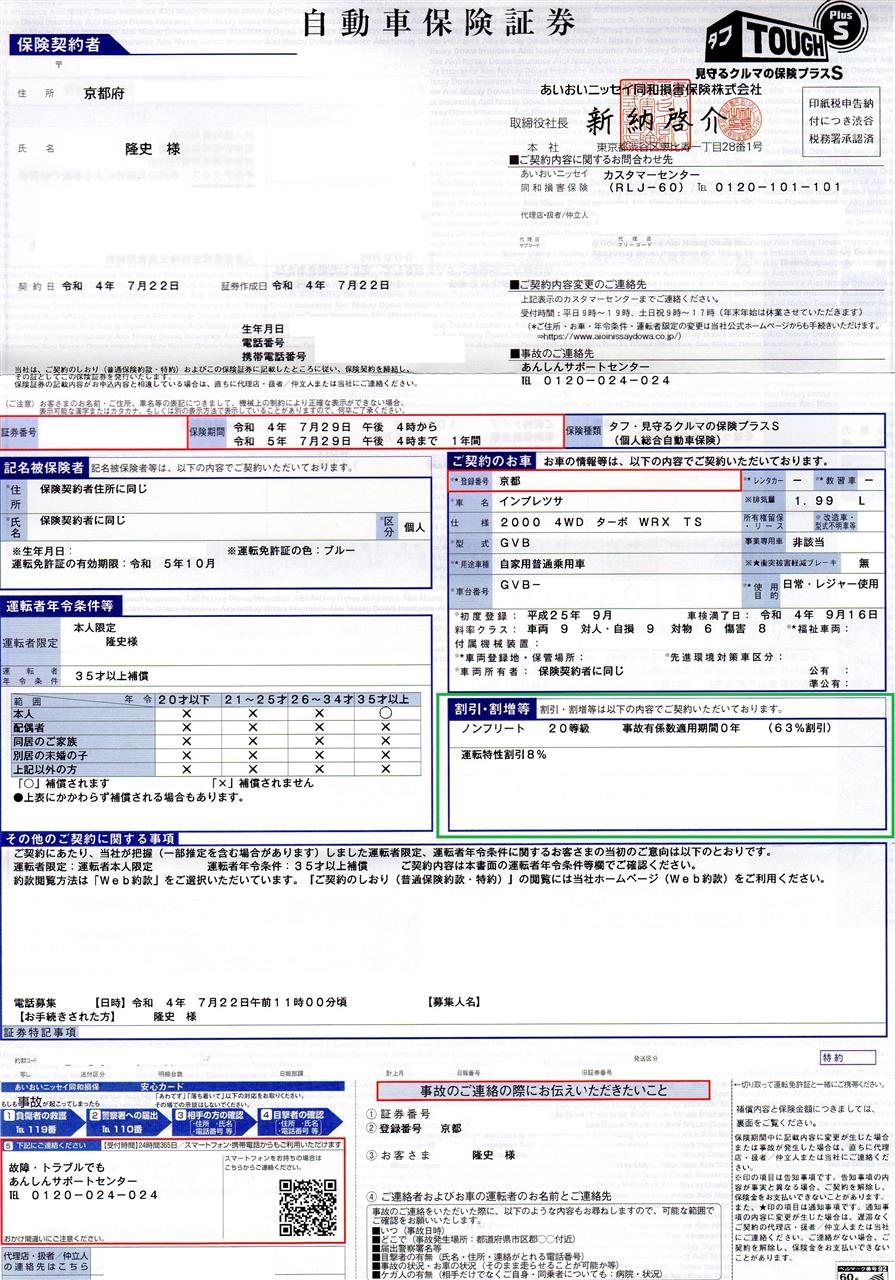Click the 車検満了日 date 令和 4年 9月16日

pos(819,615)
